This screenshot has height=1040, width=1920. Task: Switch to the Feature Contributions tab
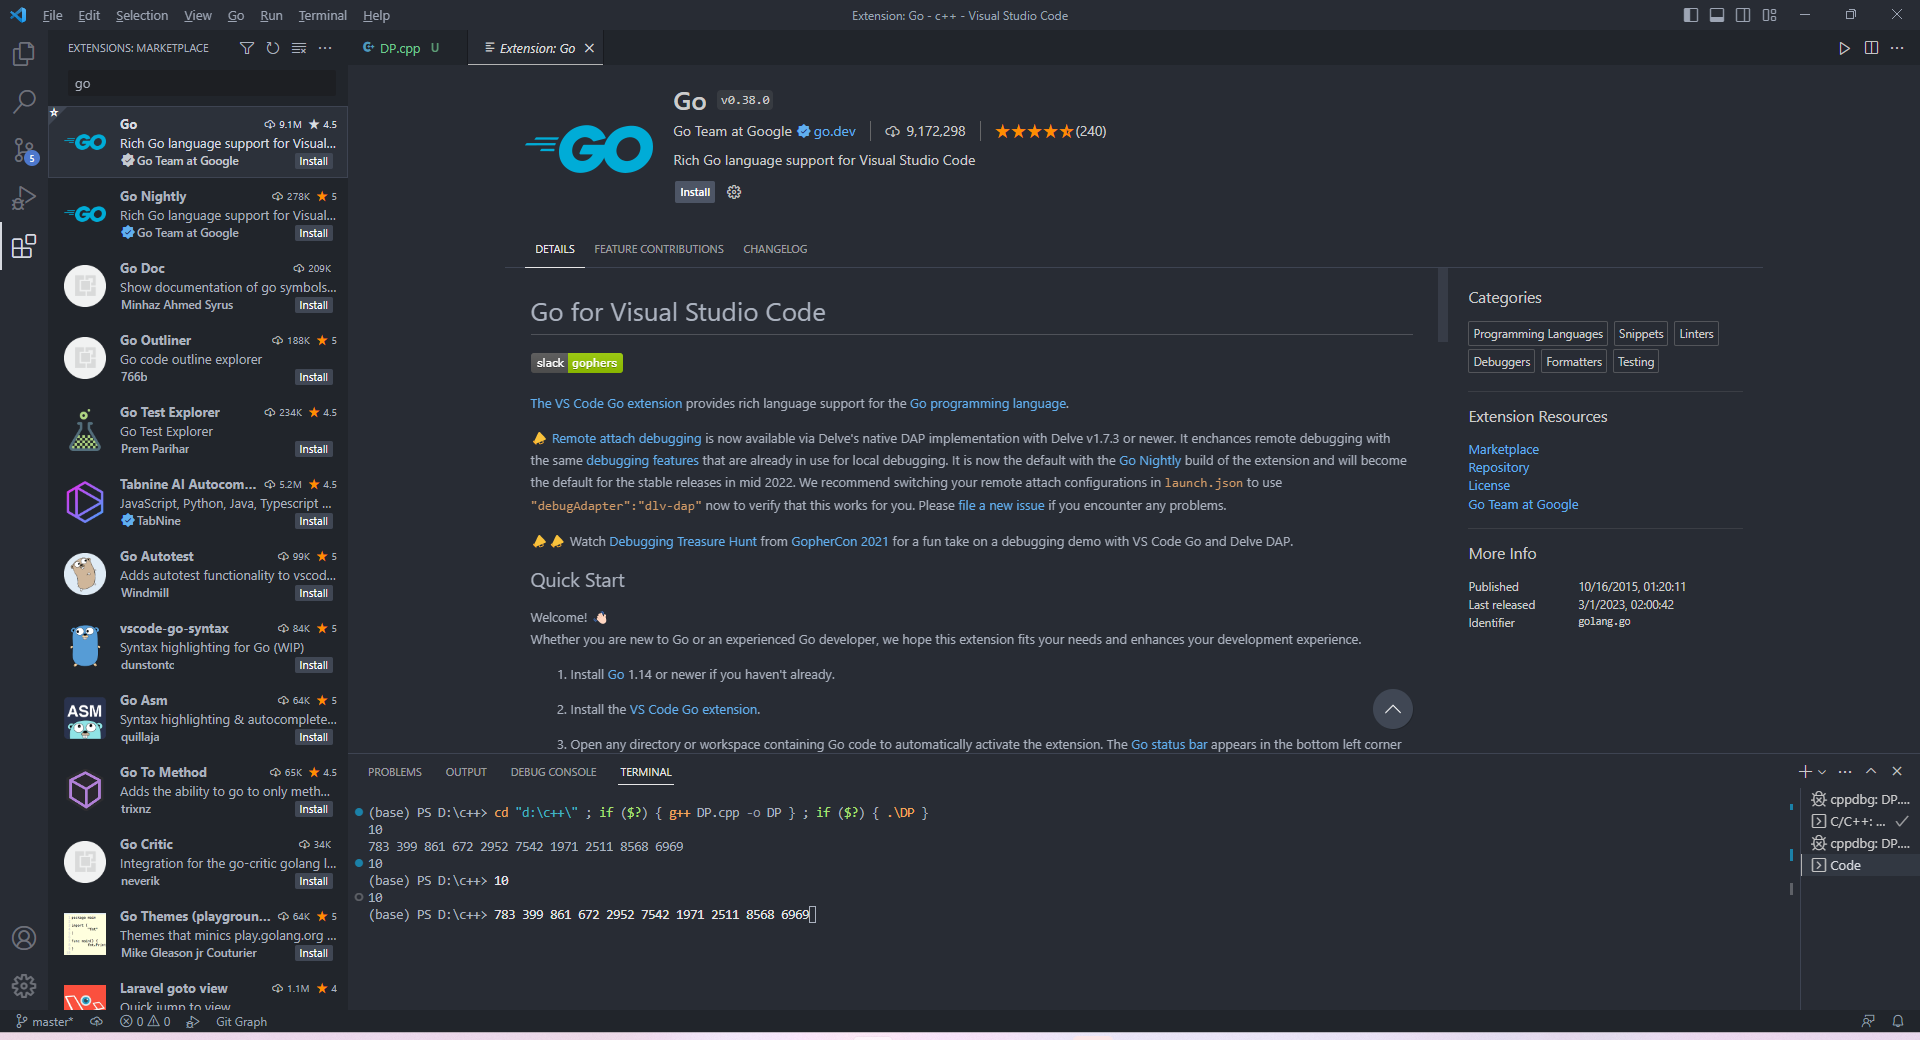point(659,249)
